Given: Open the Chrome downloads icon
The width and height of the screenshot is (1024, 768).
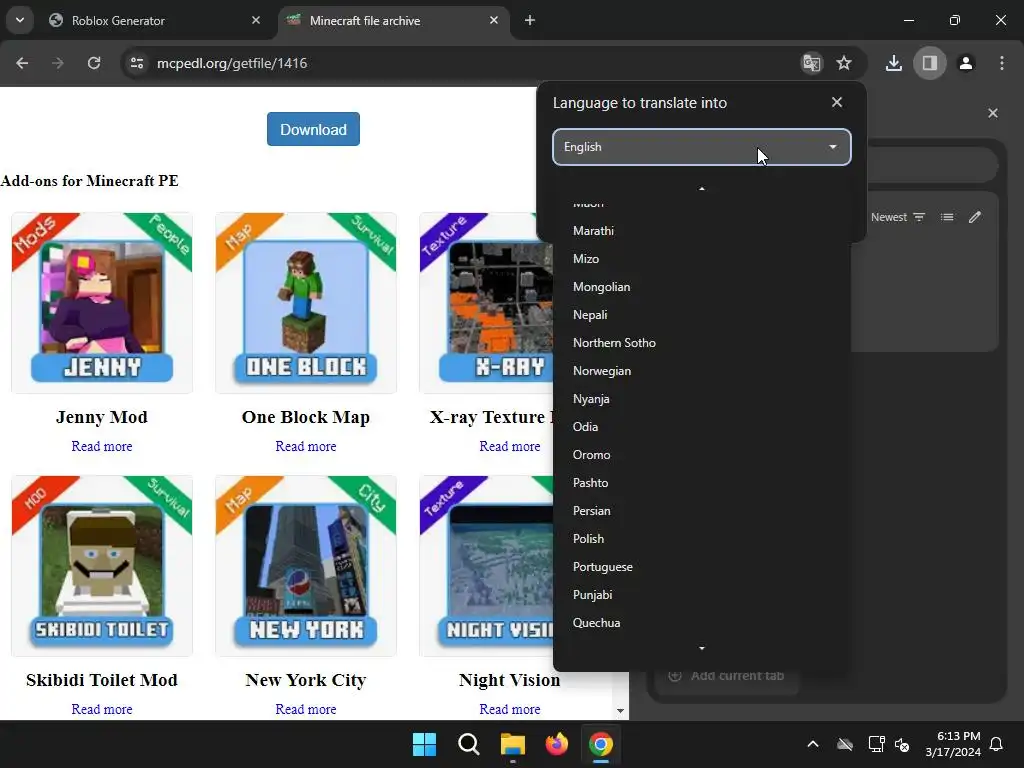Looking at the screenshot, I should [893, 63].
